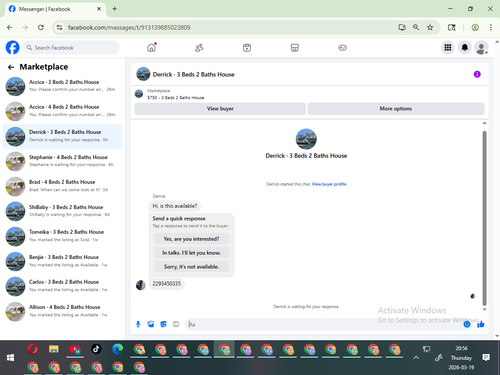Go back using browser back arrow
This screenshot has height=375, width=500.
[10, 27]
